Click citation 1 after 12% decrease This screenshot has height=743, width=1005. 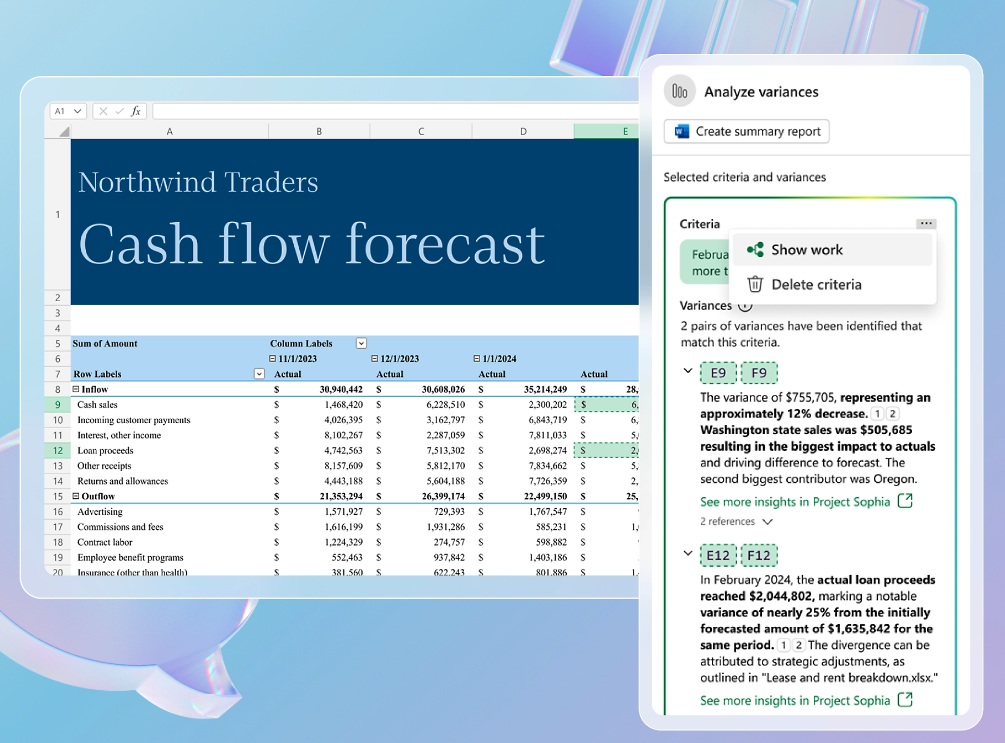[x=877, y=414]
